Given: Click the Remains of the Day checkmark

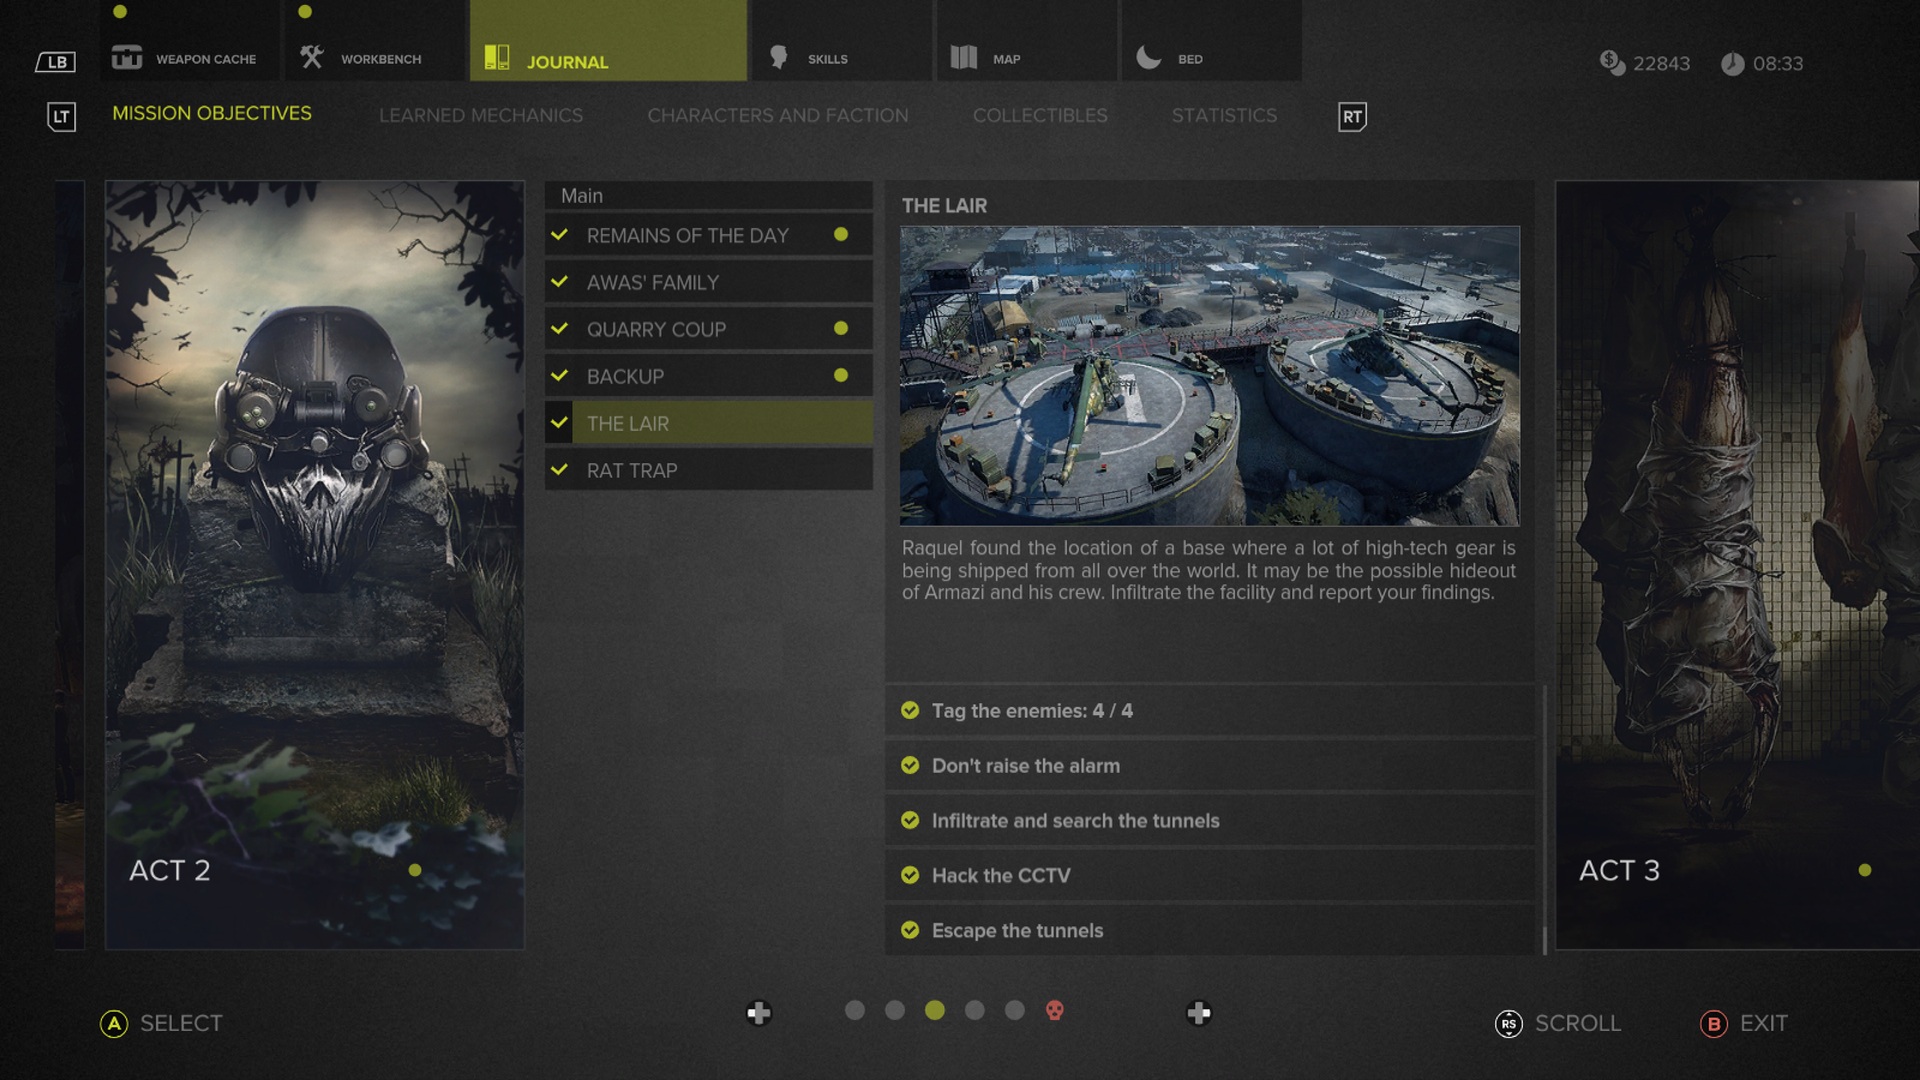Looking at the screenshot, I should pyautogui.click(x=560, y=234).
